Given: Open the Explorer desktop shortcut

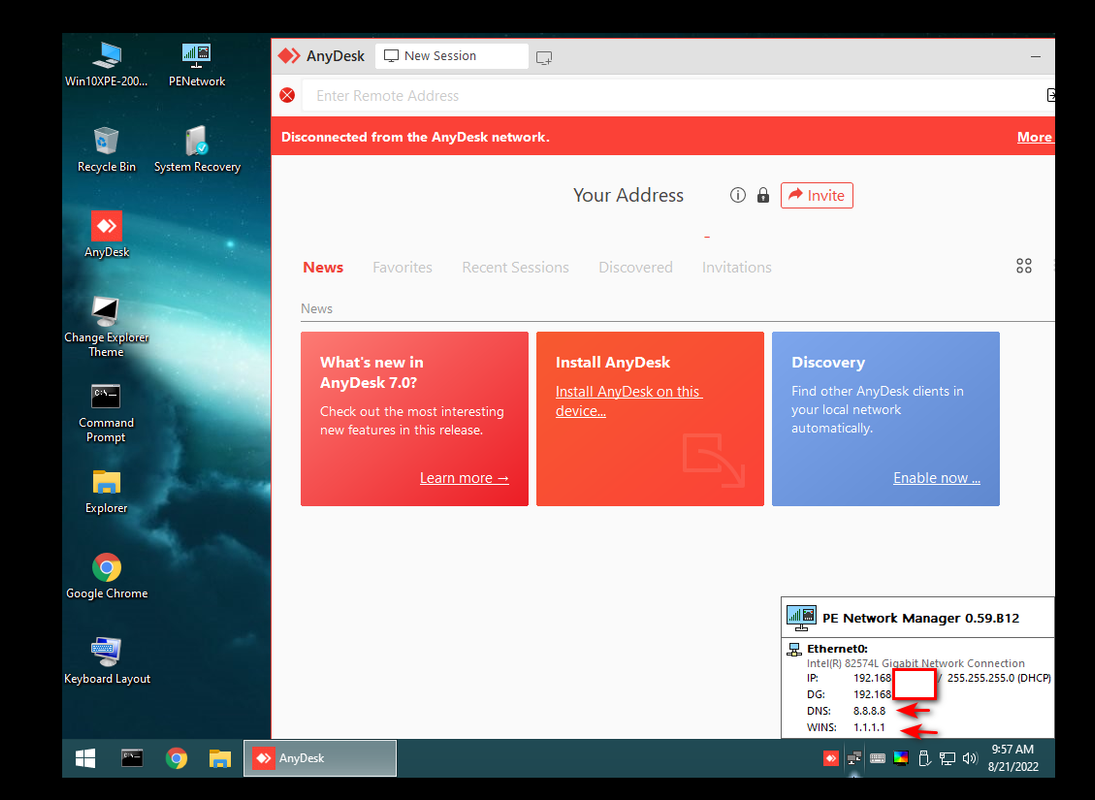Looking at the screenshot, I should click(106, 491).
